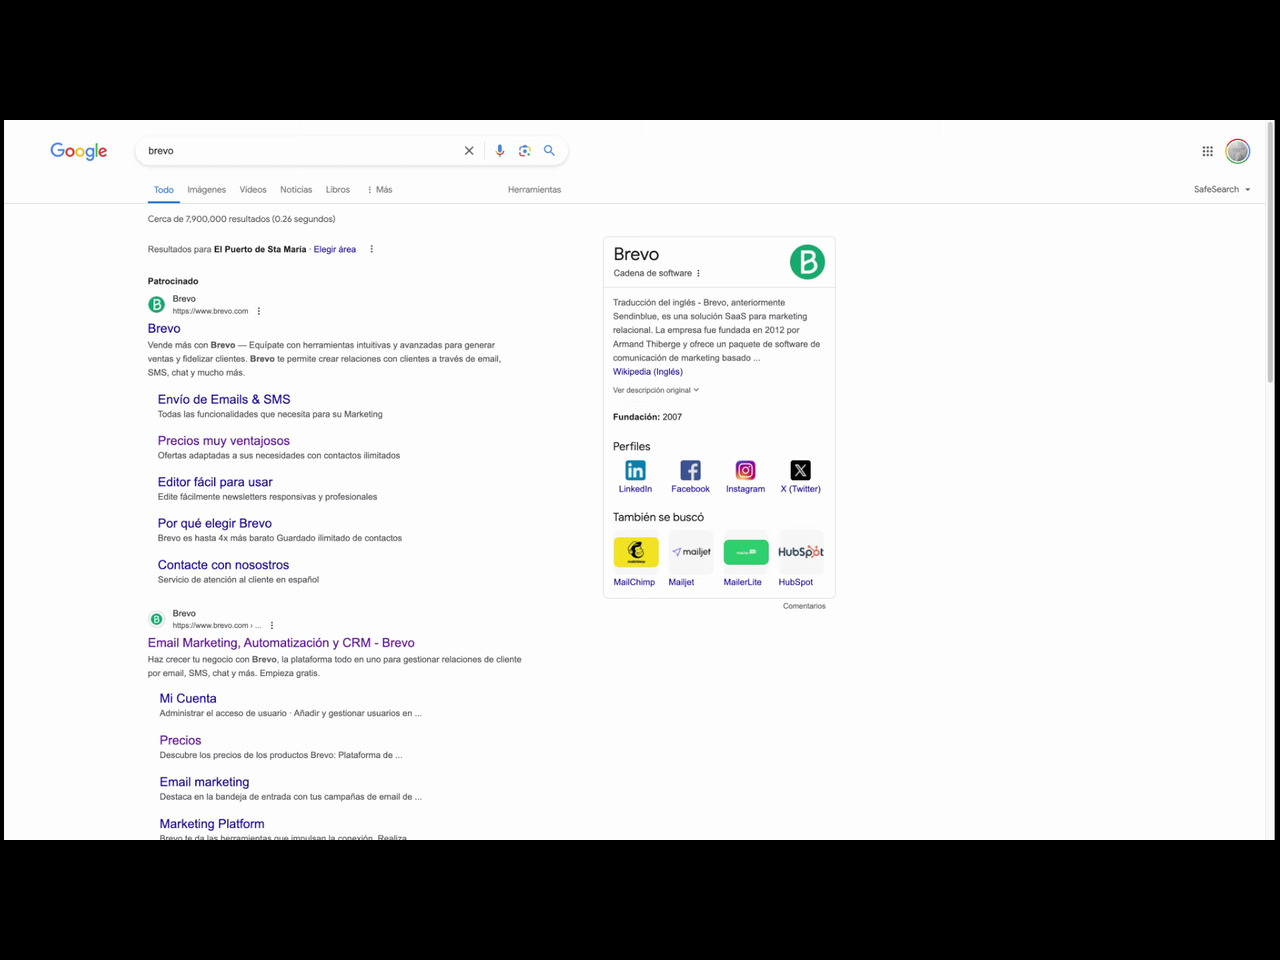Viewport: 1280px width, 960px height.
Task: Click the green Brevo logo in knowledge panel
Action: [807, 262]
